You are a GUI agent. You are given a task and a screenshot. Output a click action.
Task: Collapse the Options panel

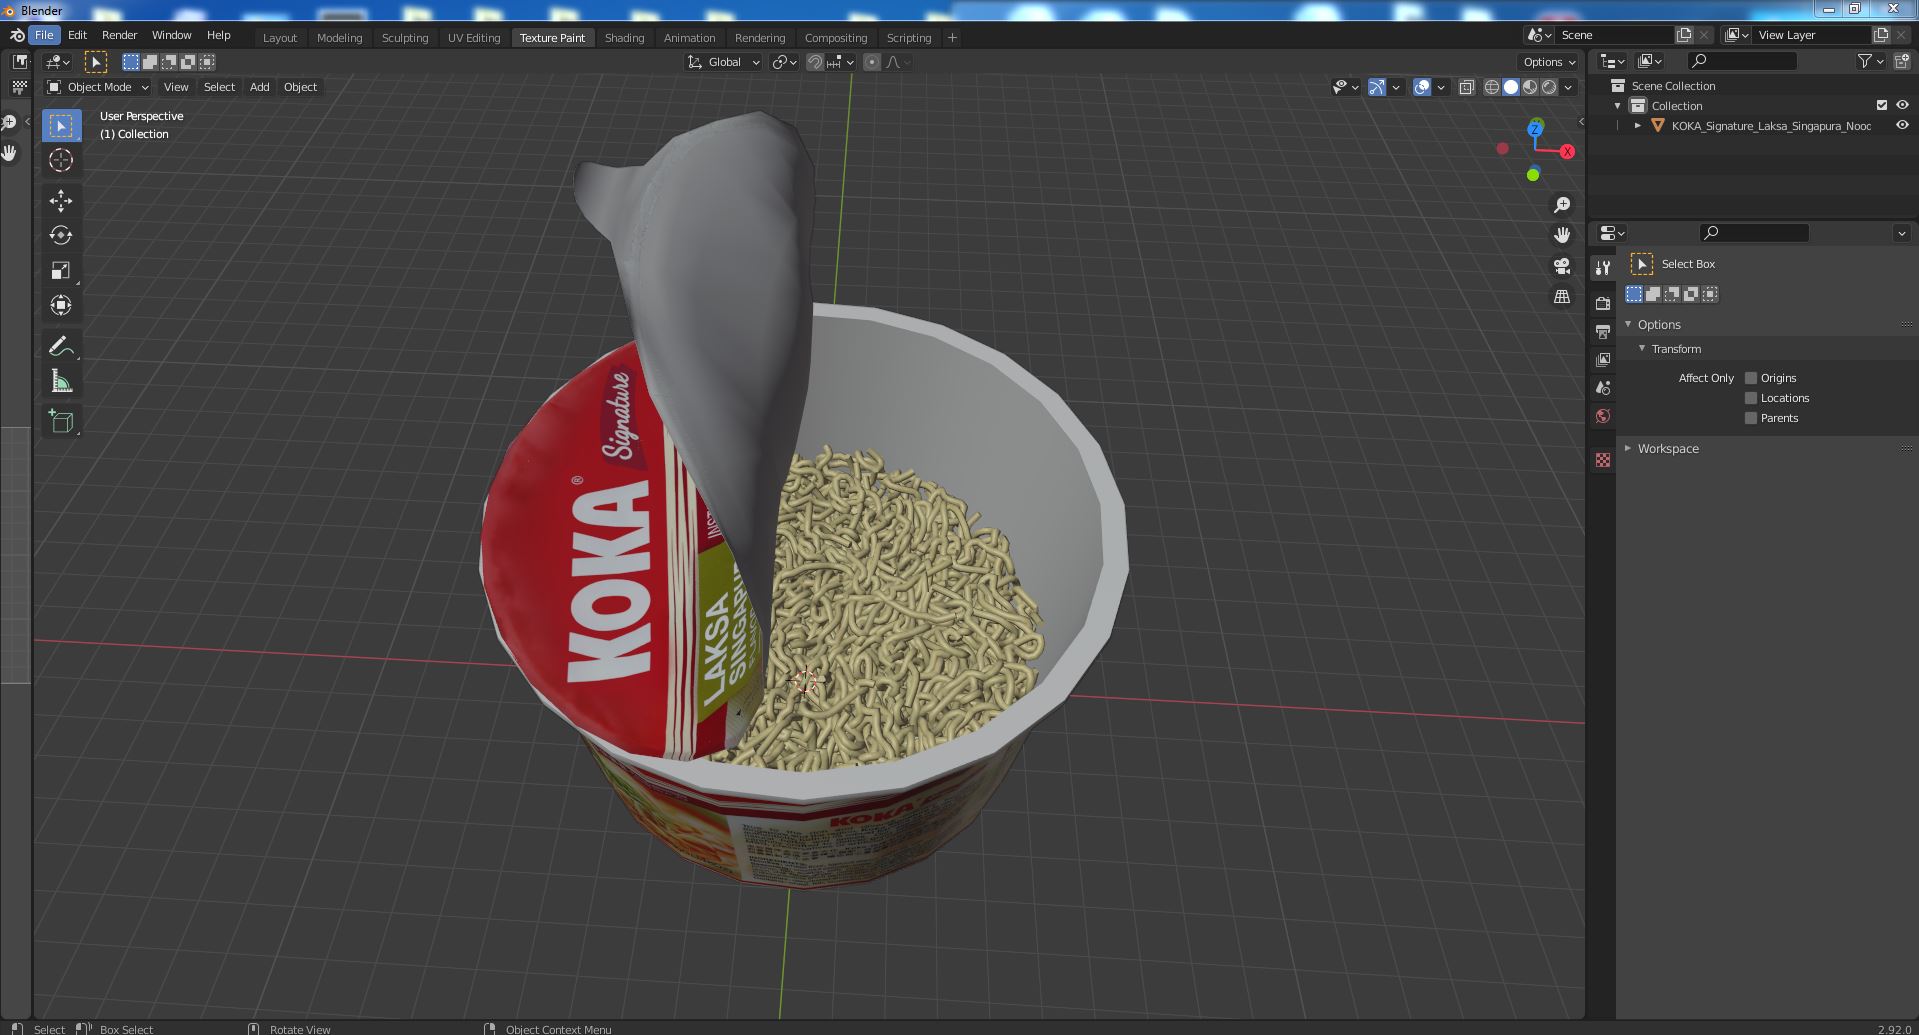1628,325
